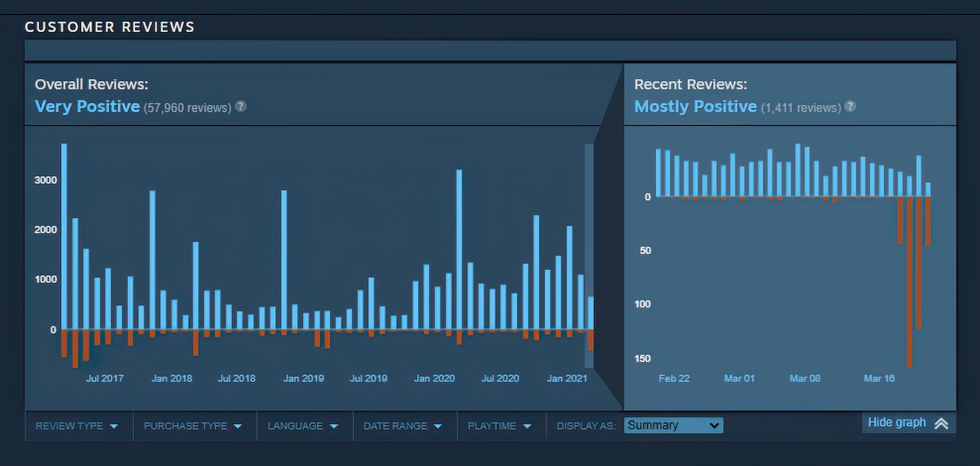Image resolution: width=980 pixels, height=466 pixels.
Task: Select the tallest first blue bar in overall graph
Action: (64, 237)
